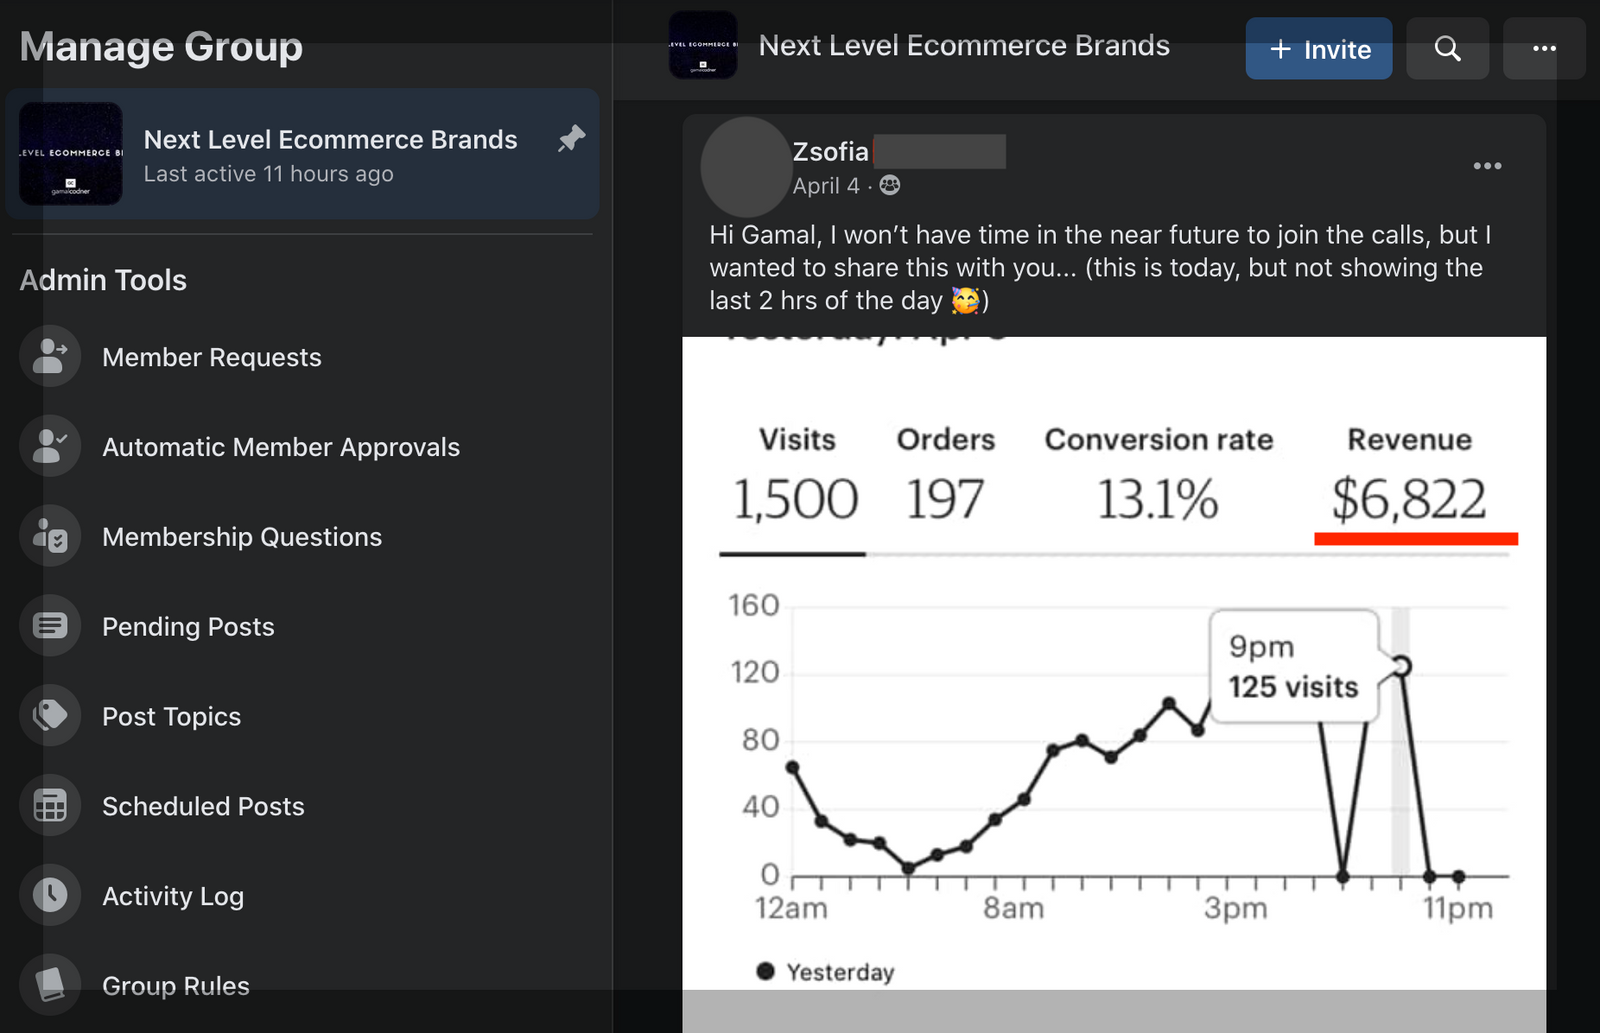This screenshot has width=1600, height=1033.
Task: Click the Group Rules book icon
Action: (x=50, y=984)
